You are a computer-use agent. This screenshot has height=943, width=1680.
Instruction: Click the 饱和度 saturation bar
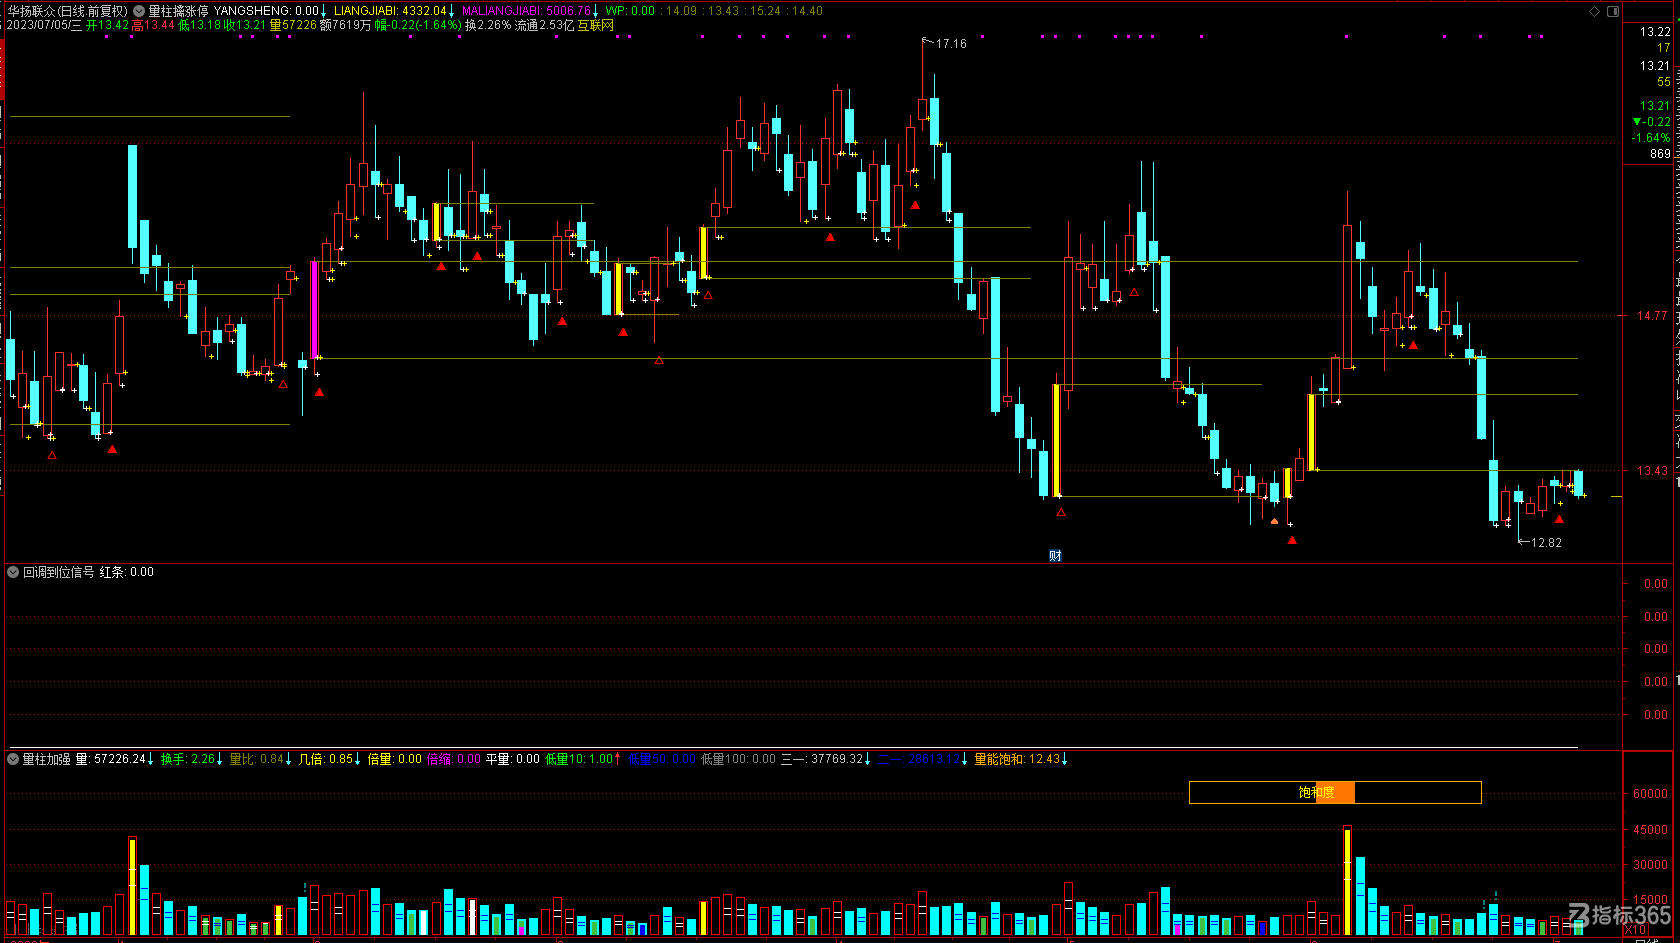coord(1335,792)
